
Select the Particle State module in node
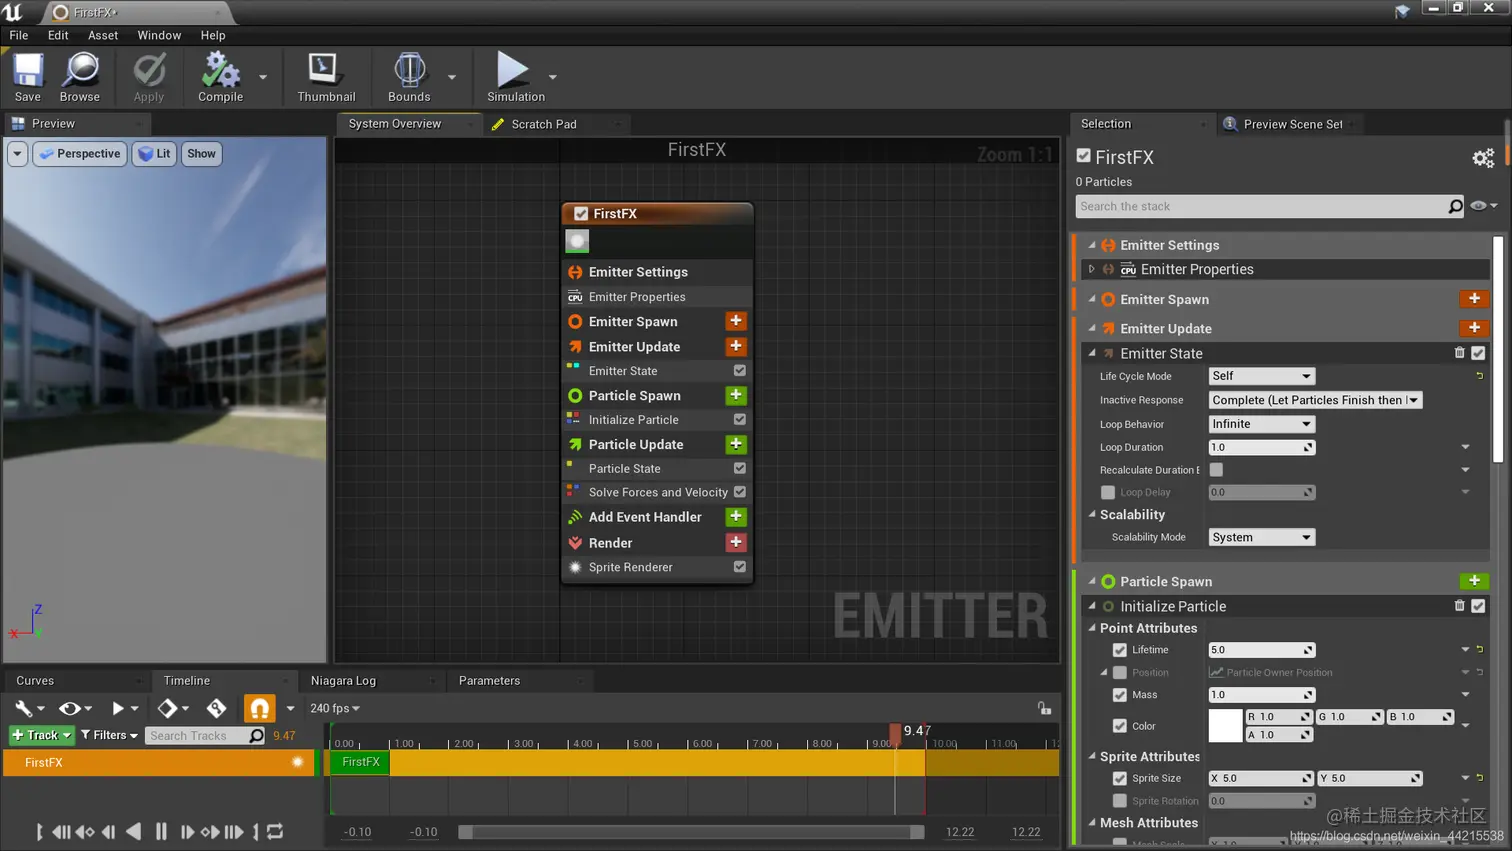point(657,468)
